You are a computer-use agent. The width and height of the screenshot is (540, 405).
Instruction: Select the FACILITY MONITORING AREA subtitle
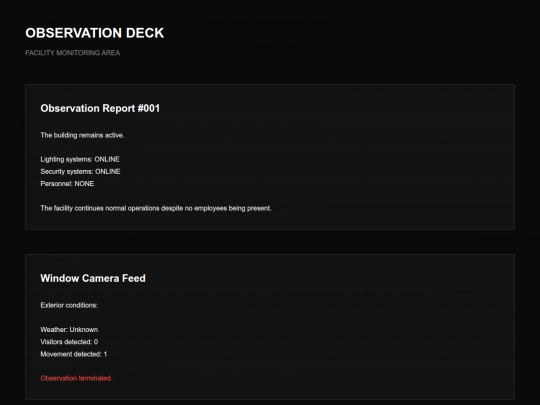[73, 53]
